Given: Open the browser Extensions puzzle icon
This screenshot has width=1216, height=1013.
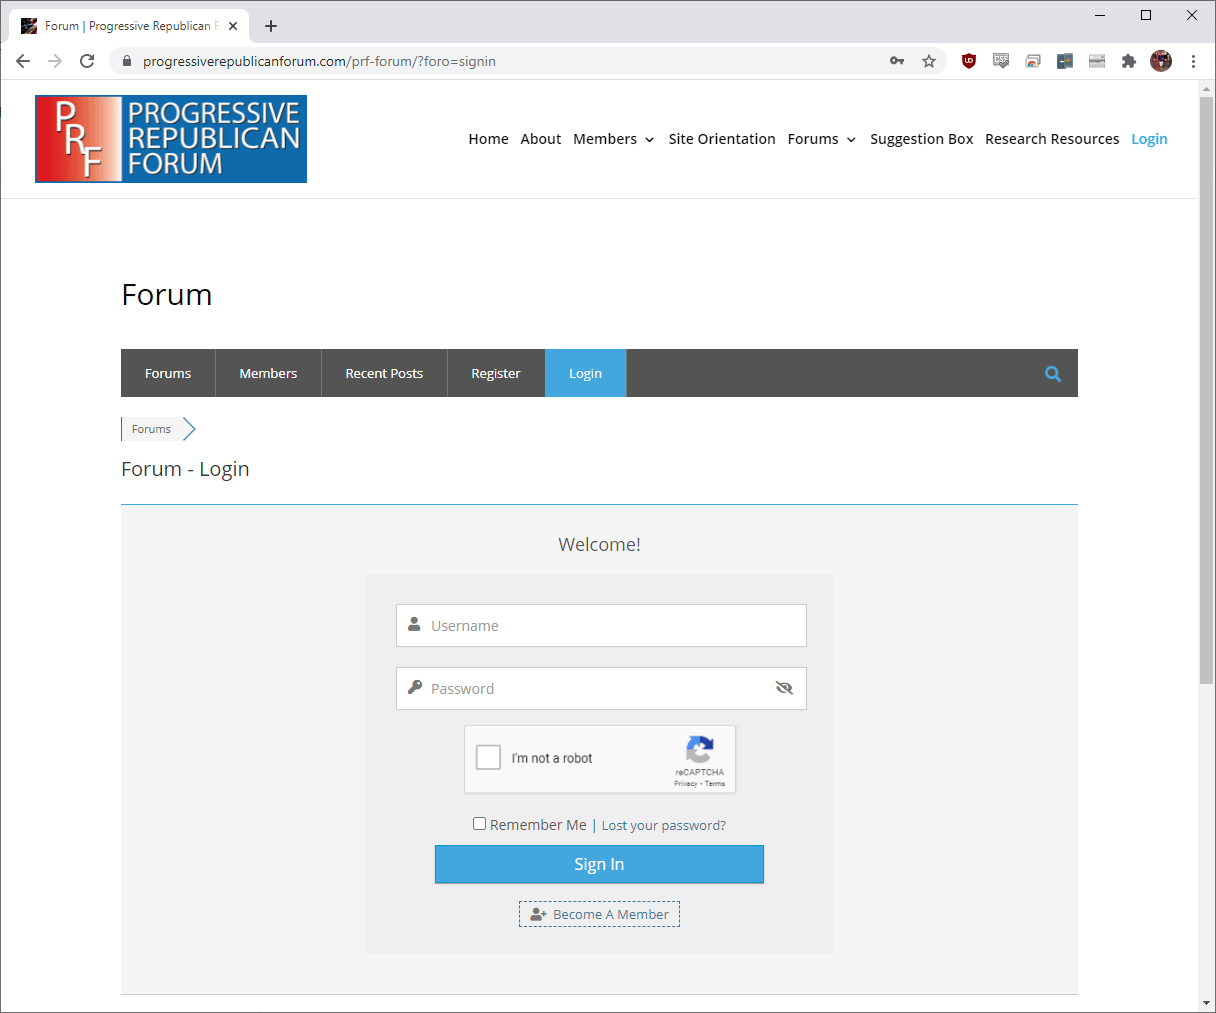Looking at the screenshot, I should [x=1129, y=61].
